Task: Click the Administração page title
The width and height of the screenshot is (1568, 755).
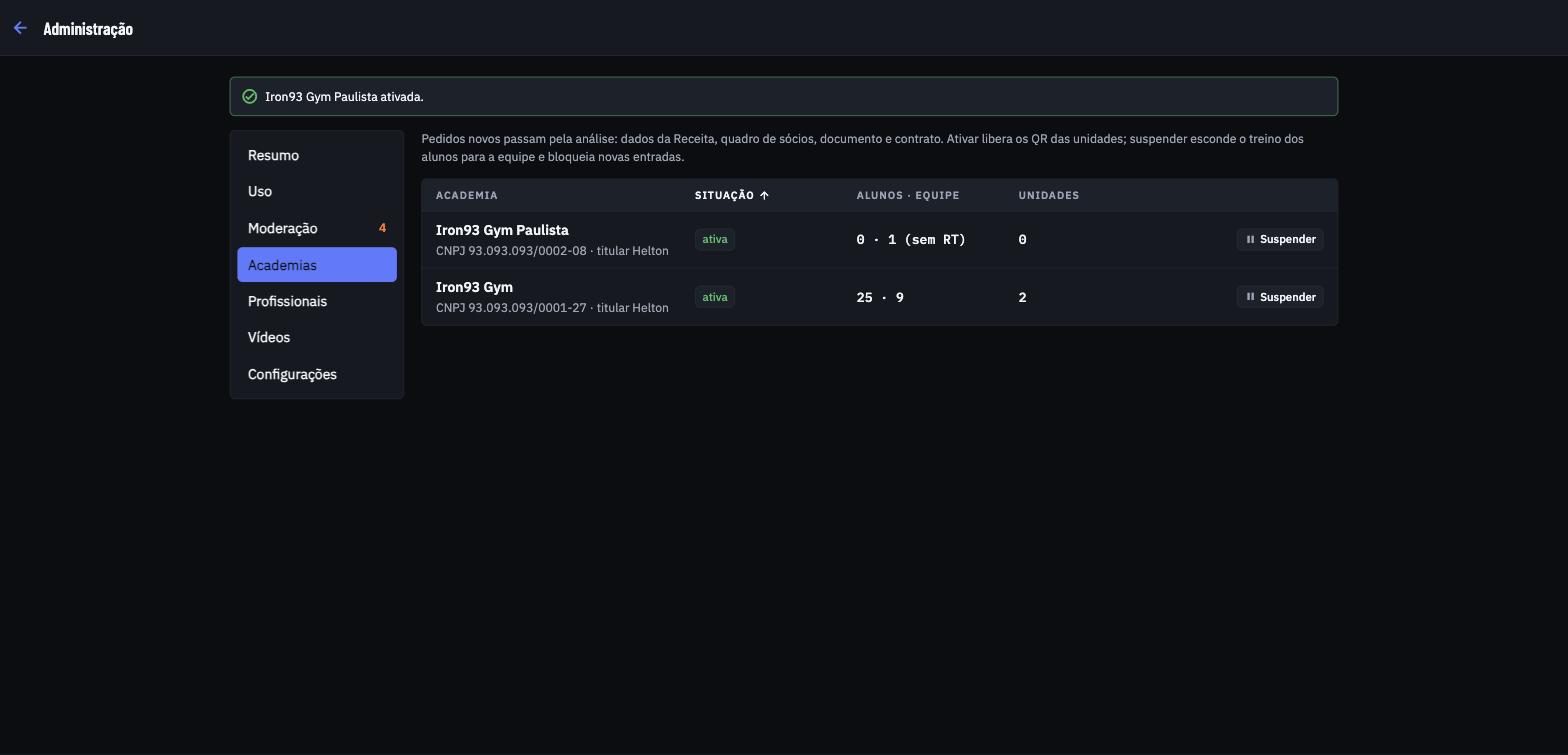Action: click(x=88, y=28)
